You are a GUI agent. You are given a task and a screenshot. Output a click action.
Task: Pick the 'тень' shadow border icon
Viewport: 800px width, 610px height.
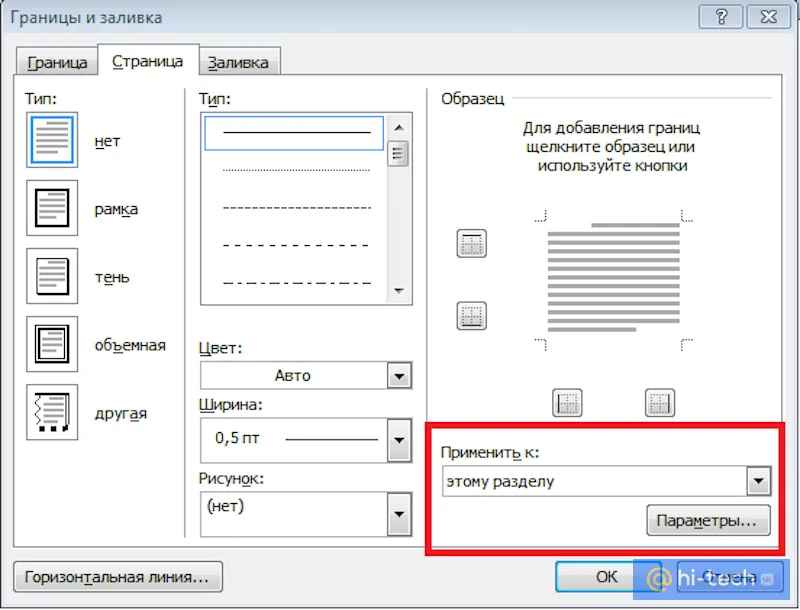(52, 276)
